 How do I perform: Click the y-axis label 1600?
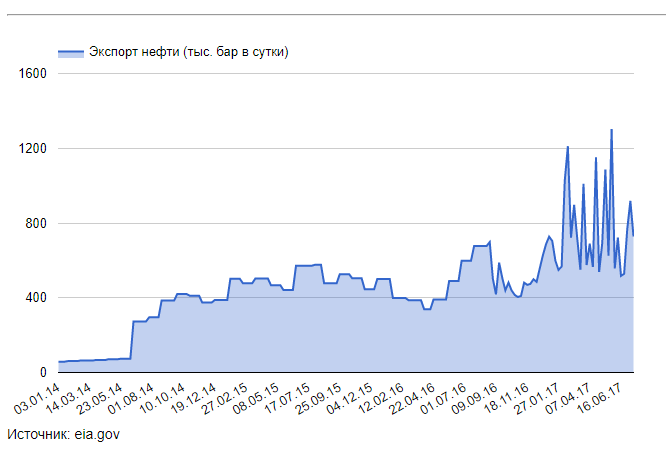coord(33,73)
